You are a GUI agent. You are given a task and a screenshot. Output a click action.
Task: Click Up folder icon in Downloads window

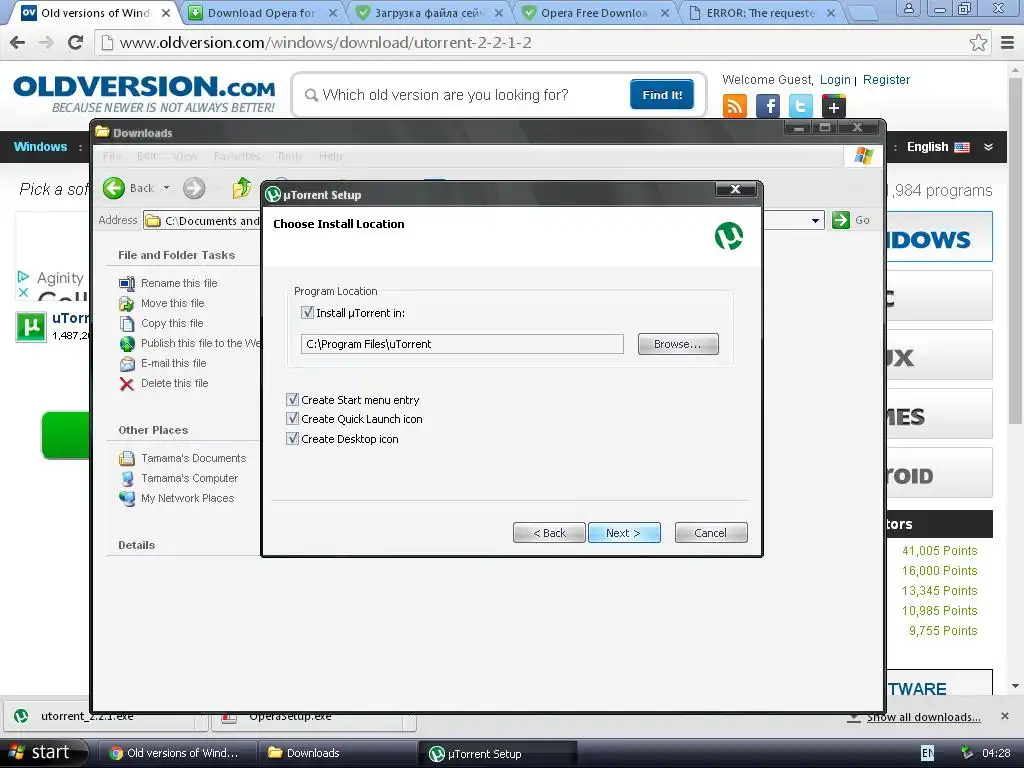click(242, 188)
